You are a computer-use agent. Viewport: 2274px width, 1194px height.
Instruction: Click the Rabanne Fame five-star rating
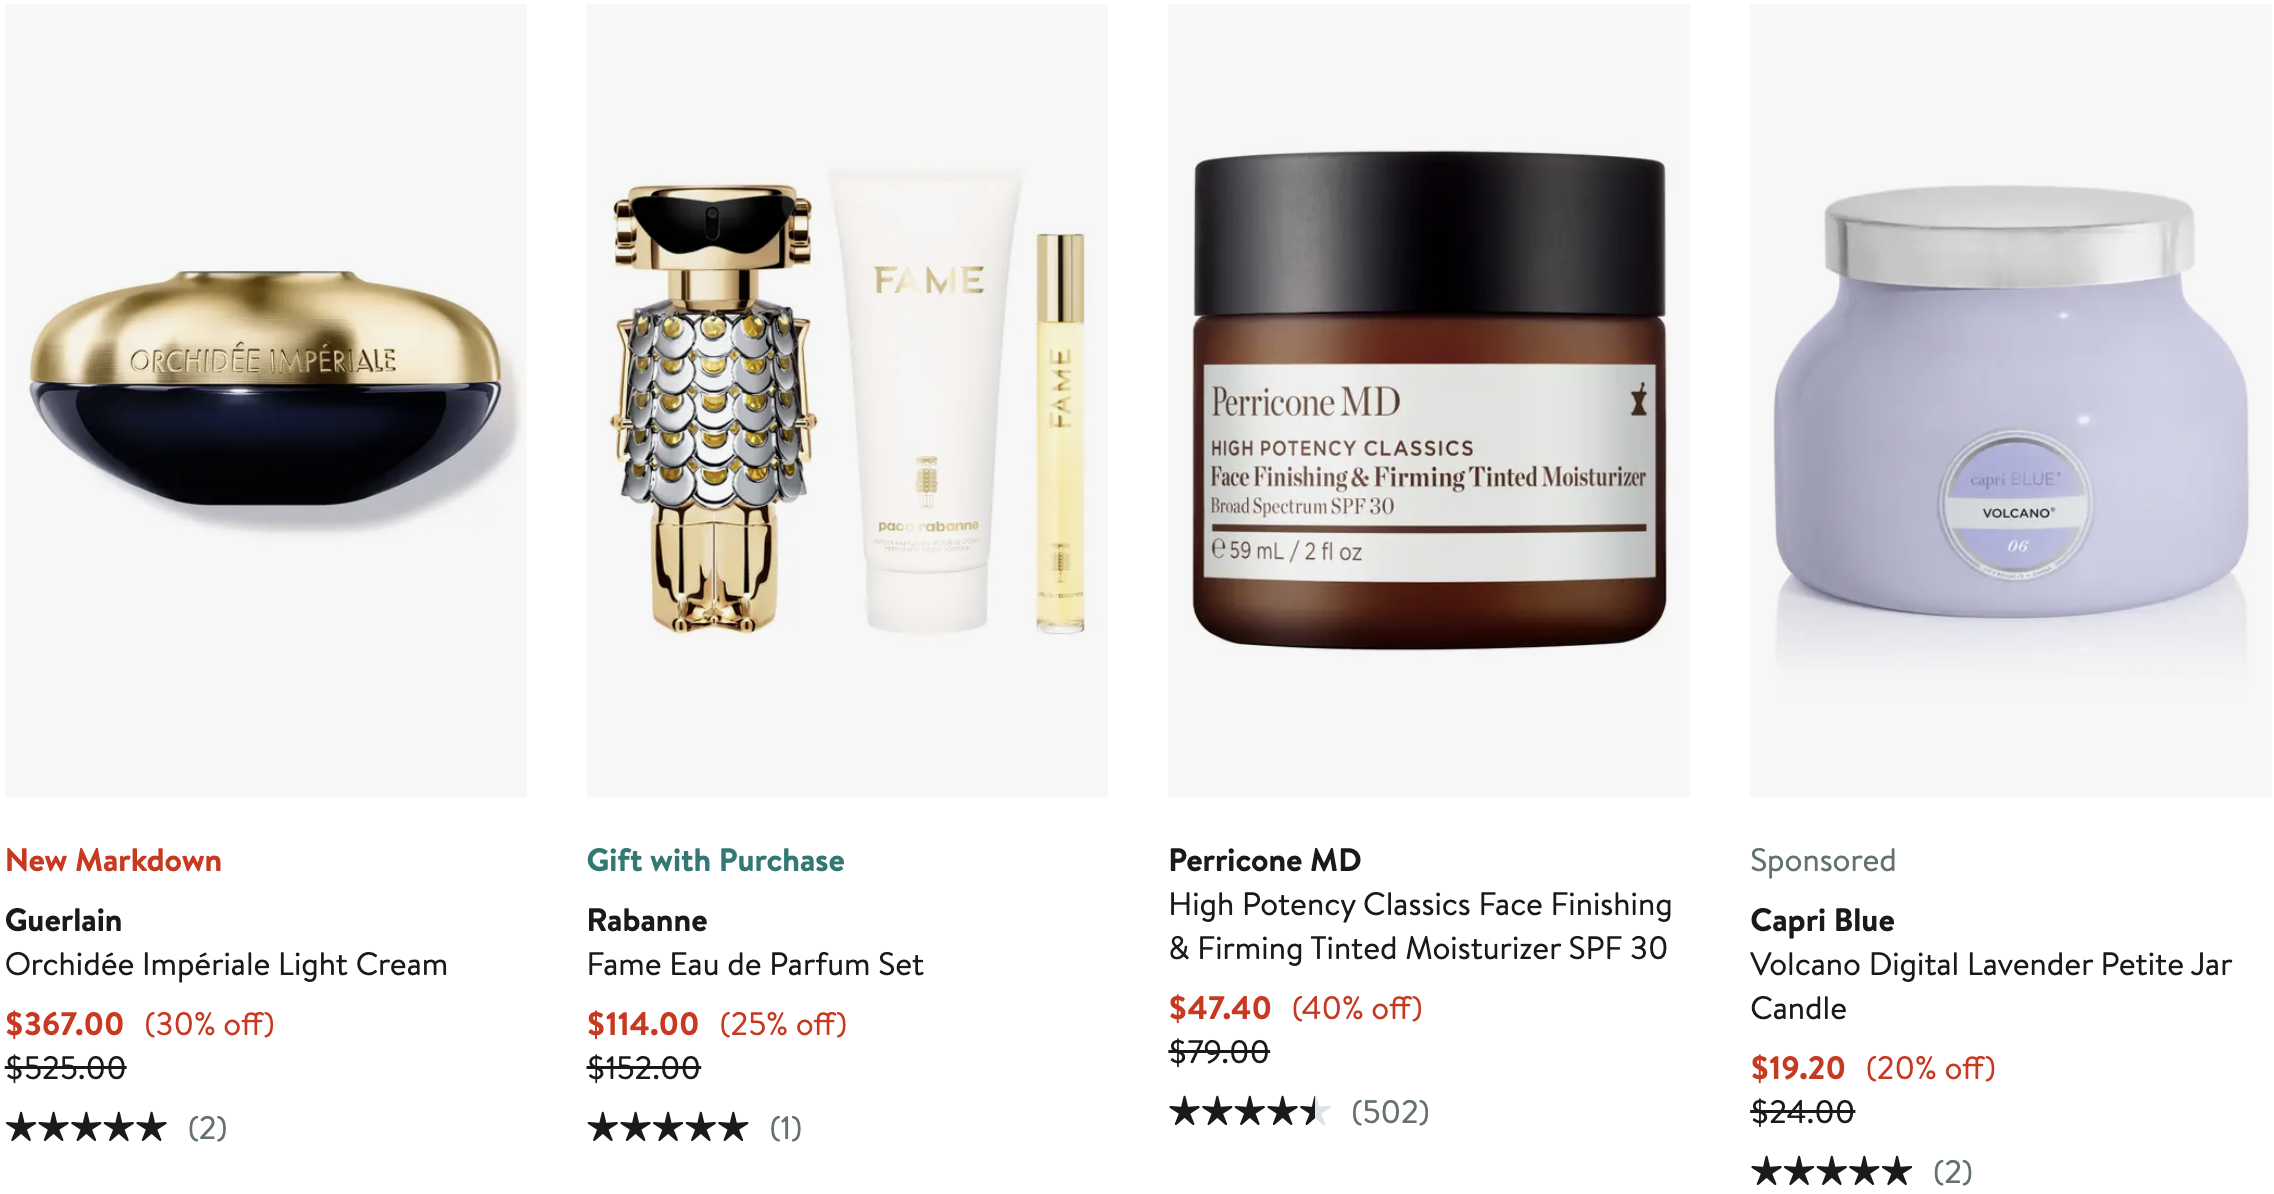[x=667, y=1128]
